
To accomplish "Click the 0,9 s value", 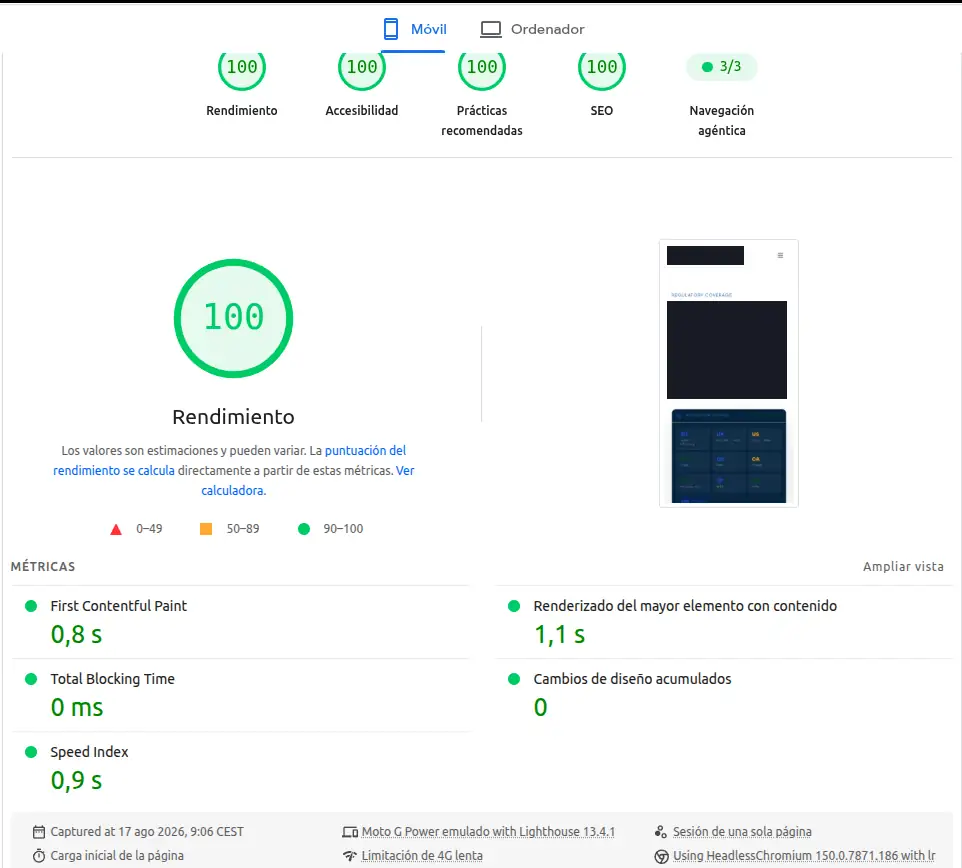I will pyautogui.click(x=77, y=780).
